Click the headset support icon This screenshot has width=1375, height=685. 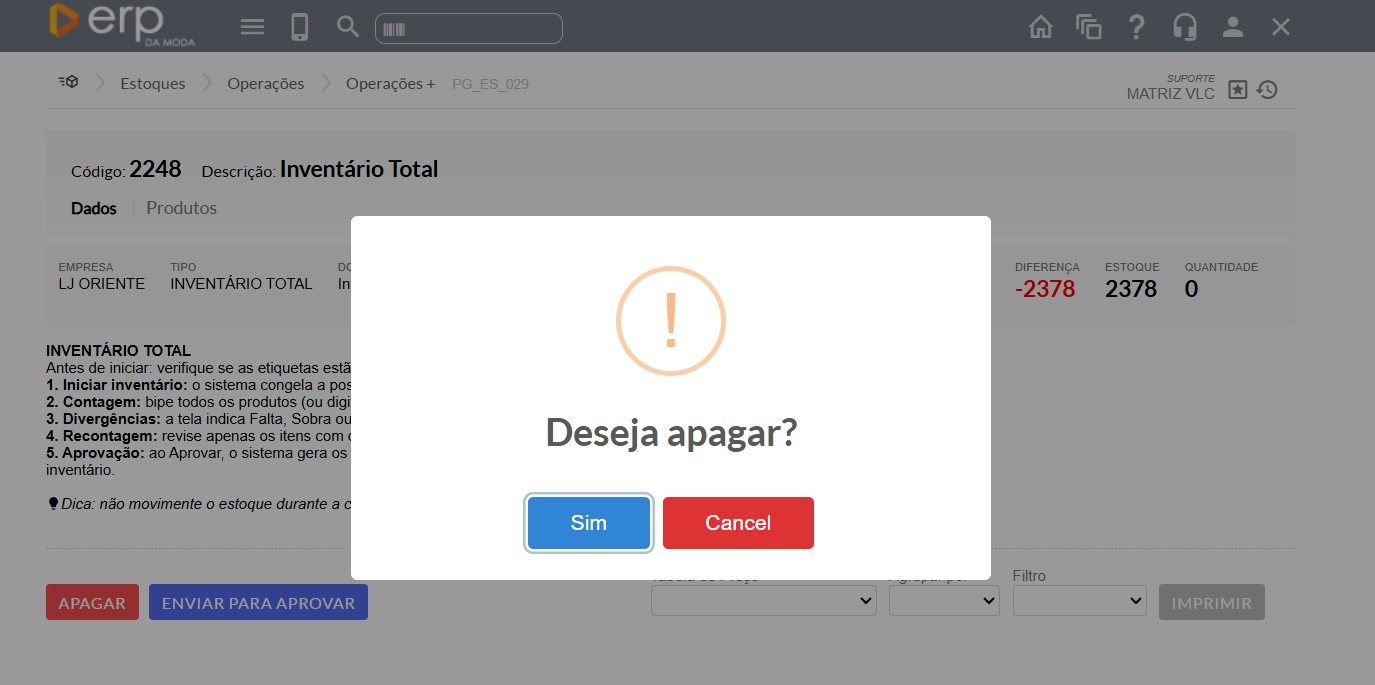(x=1185, y=27)
